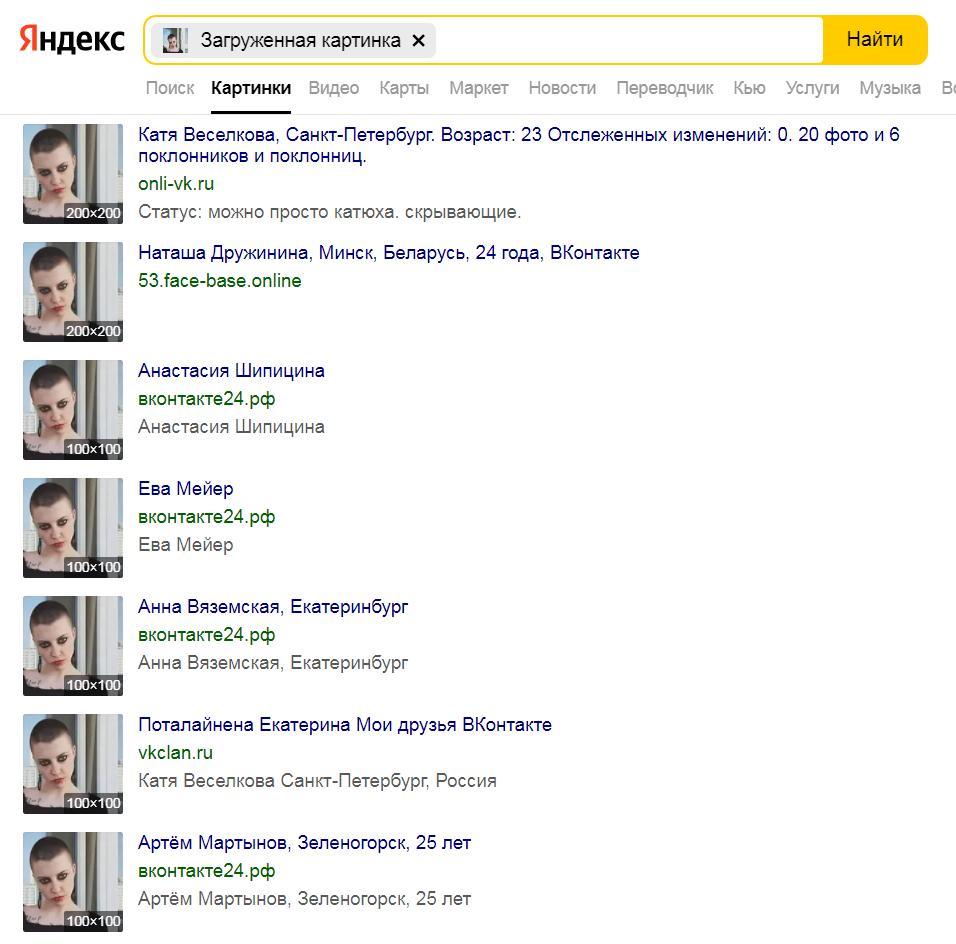Image resolution: width=956 pixels, height=944 pixels.
Task: Click the Загруженная картинка label
Action: 301,41
